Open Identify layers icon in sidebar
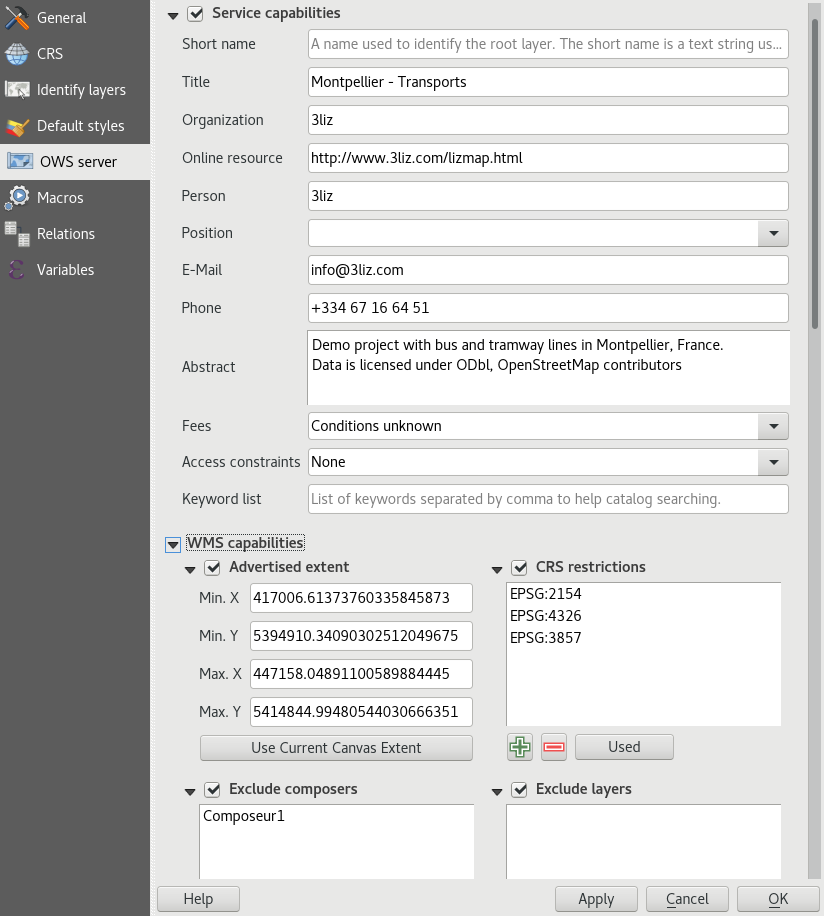This screenshot has height=916, width=824. pyautogui.click(x=17, y=90)
